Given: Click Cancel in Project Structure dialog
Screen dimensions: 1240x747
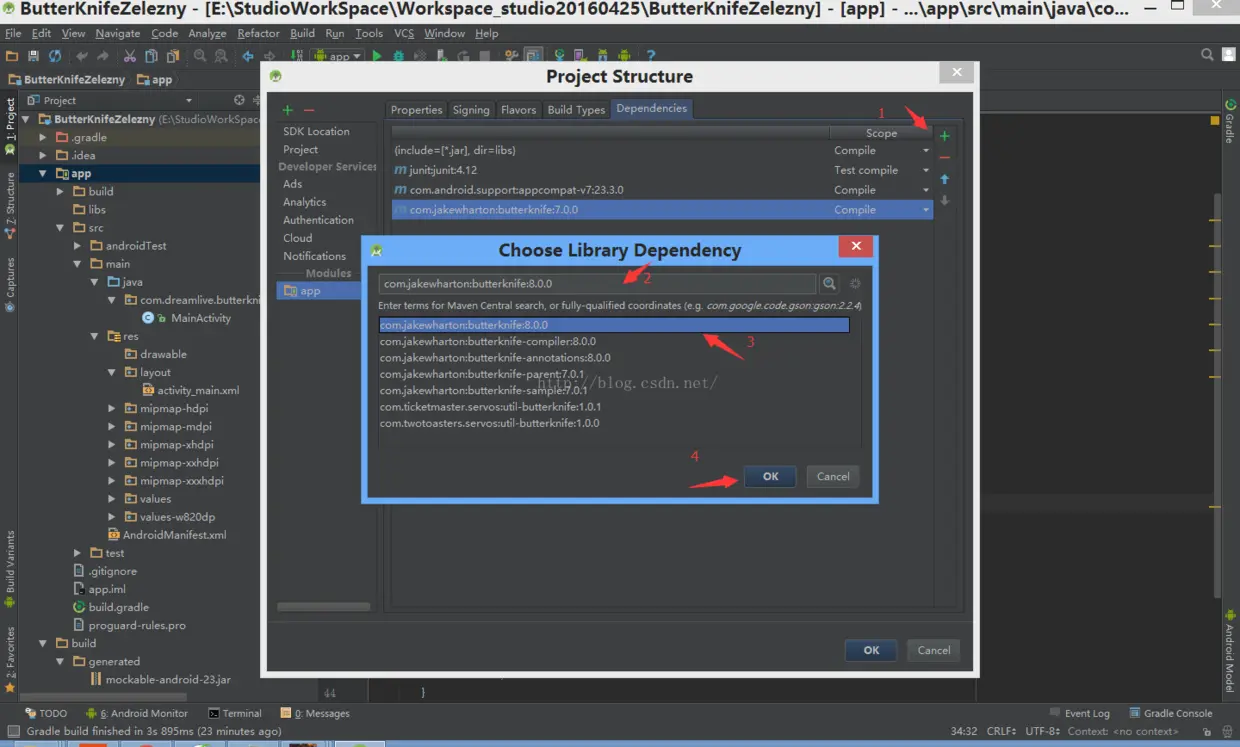Looking at the screenshot, I should 934,650.
